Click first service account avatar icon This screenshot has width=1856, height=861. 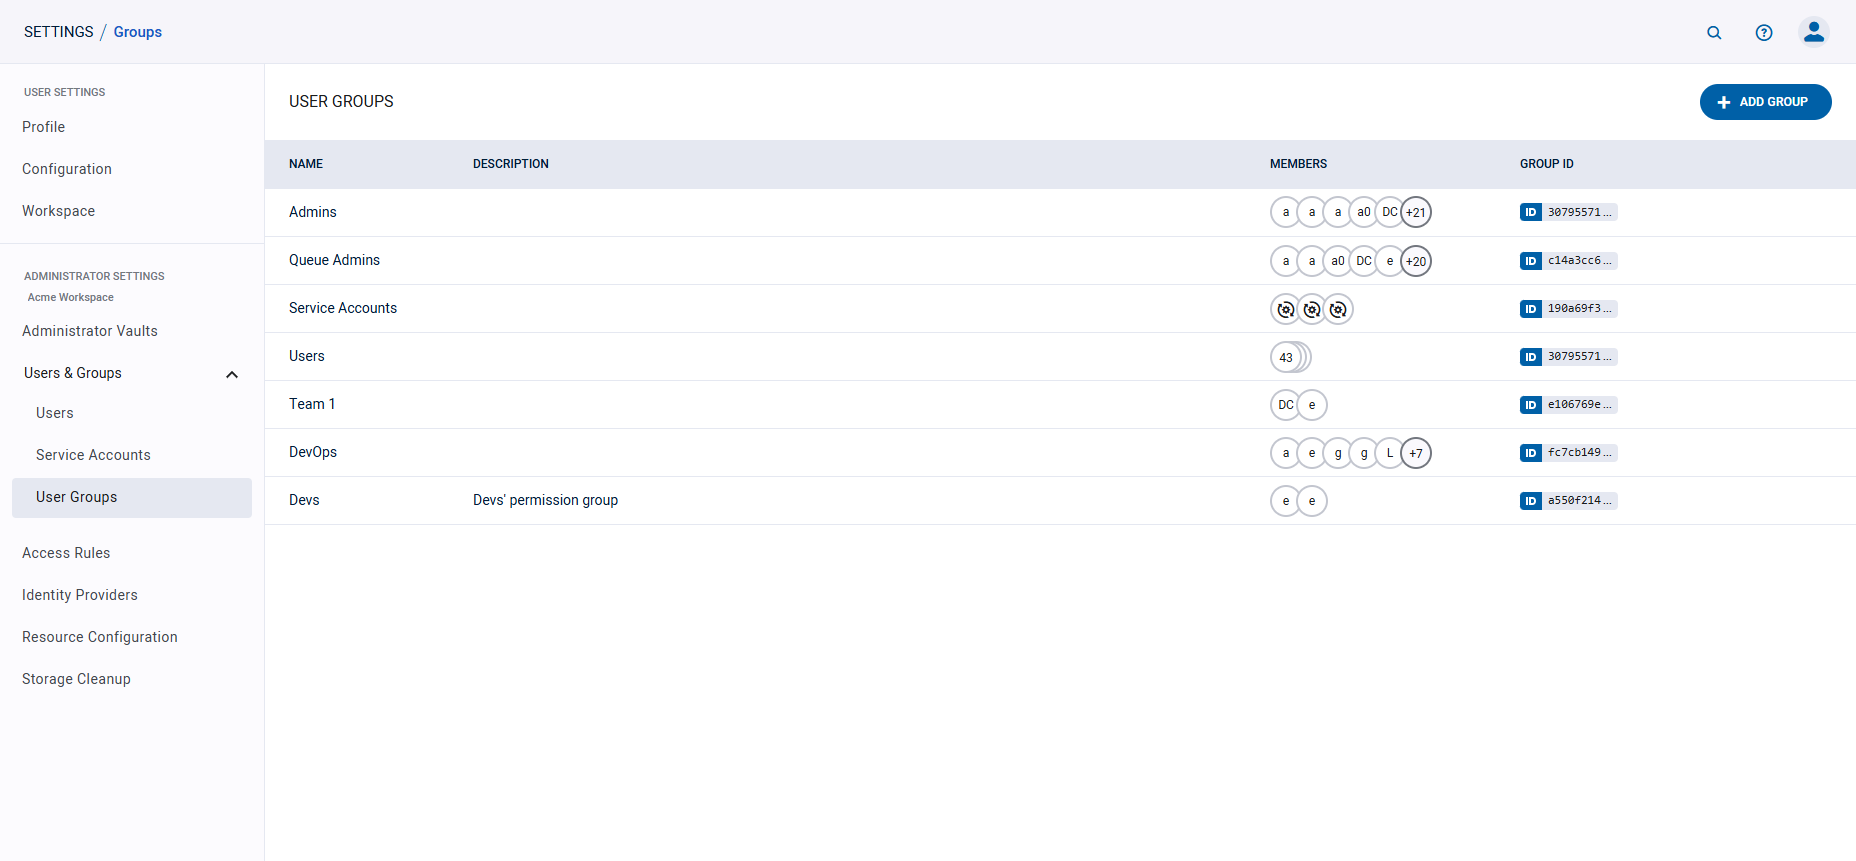point(1285,309)
